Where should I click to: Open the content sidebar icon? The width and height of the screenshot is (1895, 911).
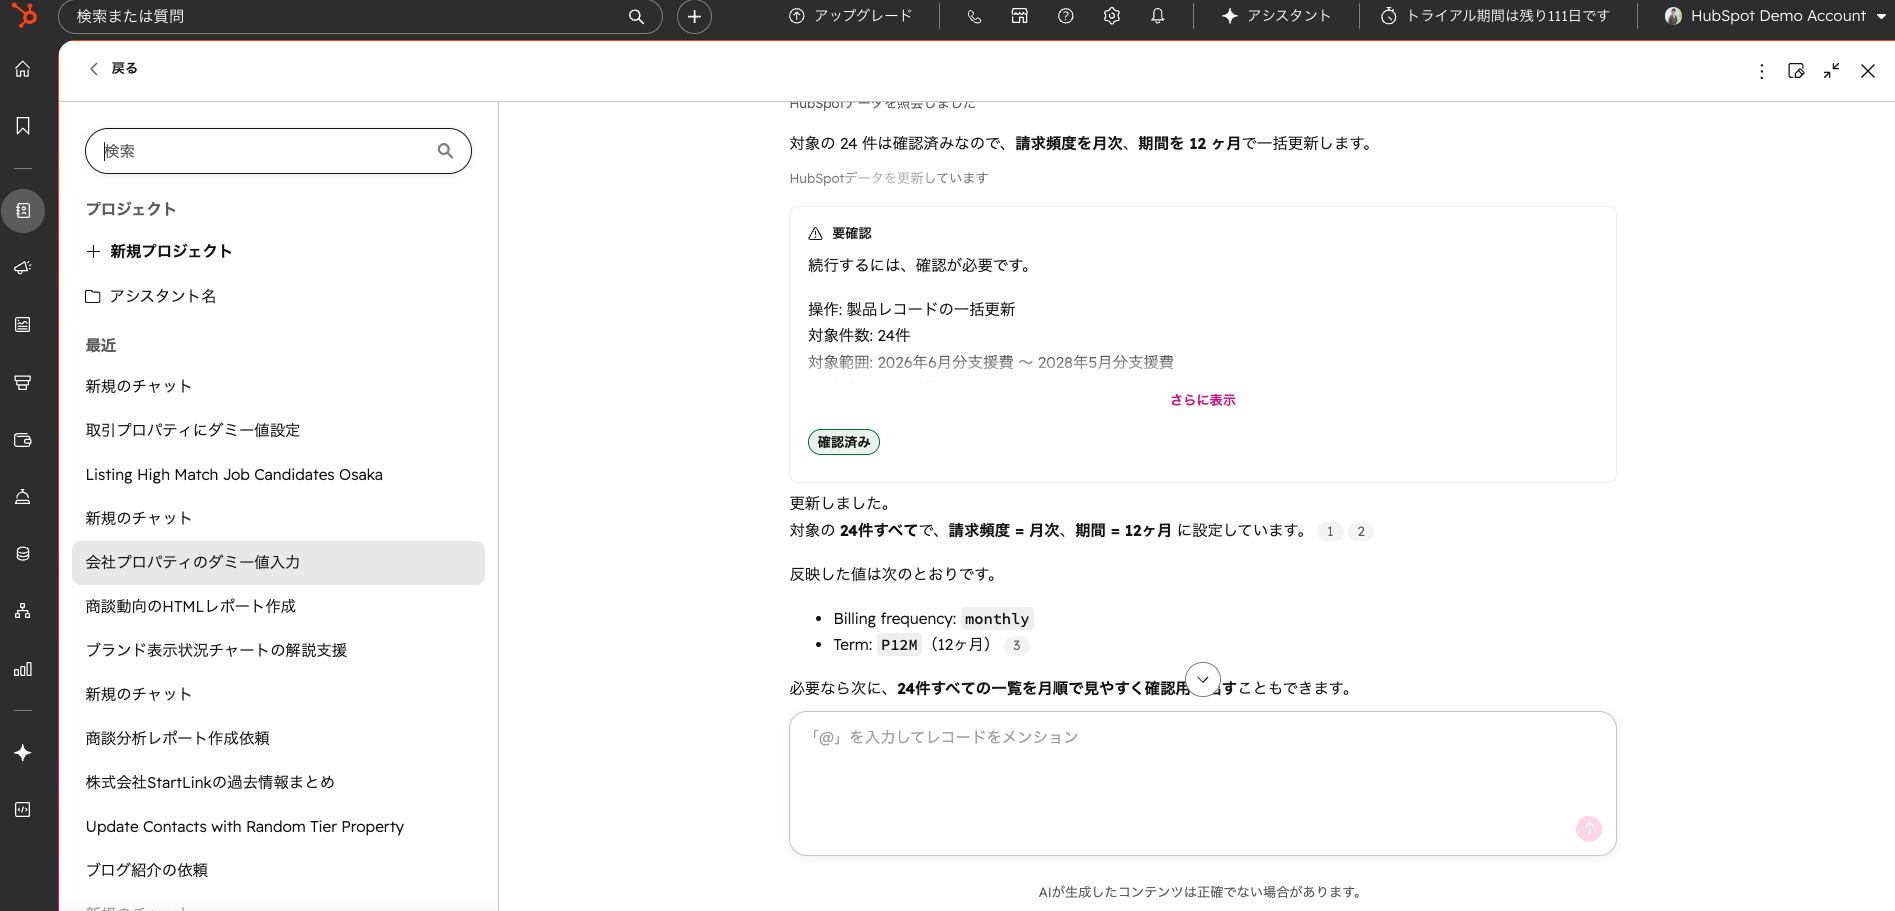[23, 325]
